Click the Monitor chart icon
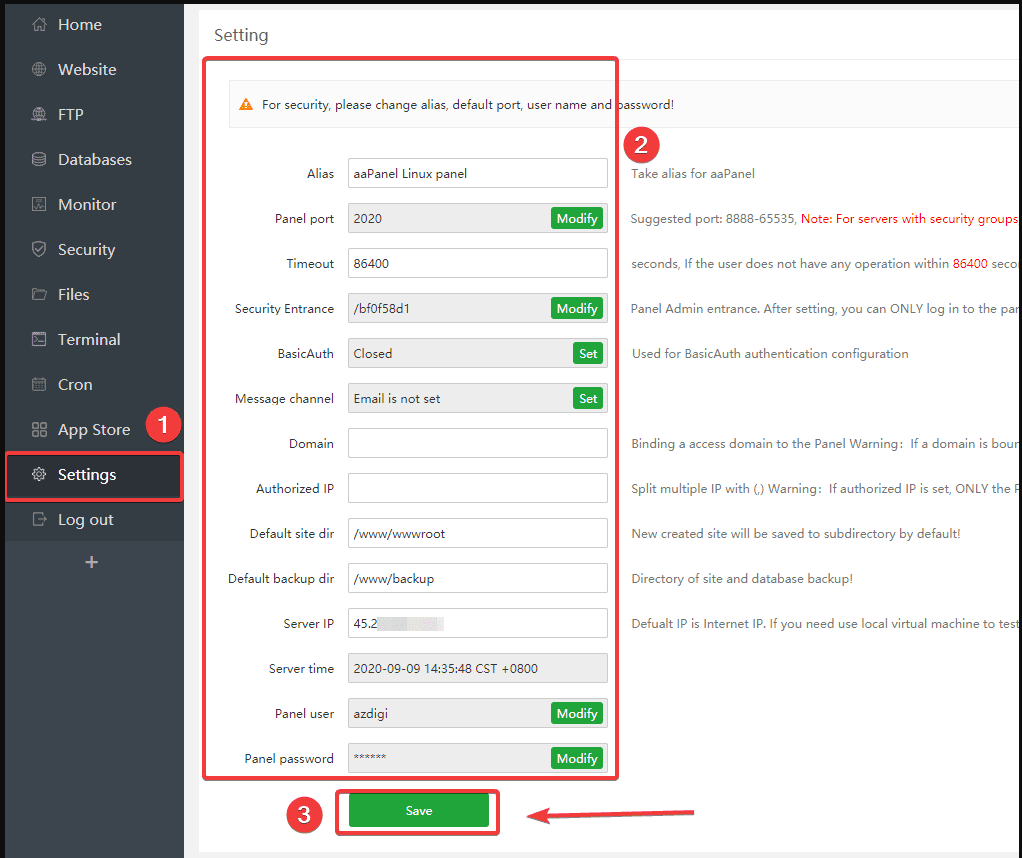This screenshot has width=1022, height=858. click(x=39, y=205)
